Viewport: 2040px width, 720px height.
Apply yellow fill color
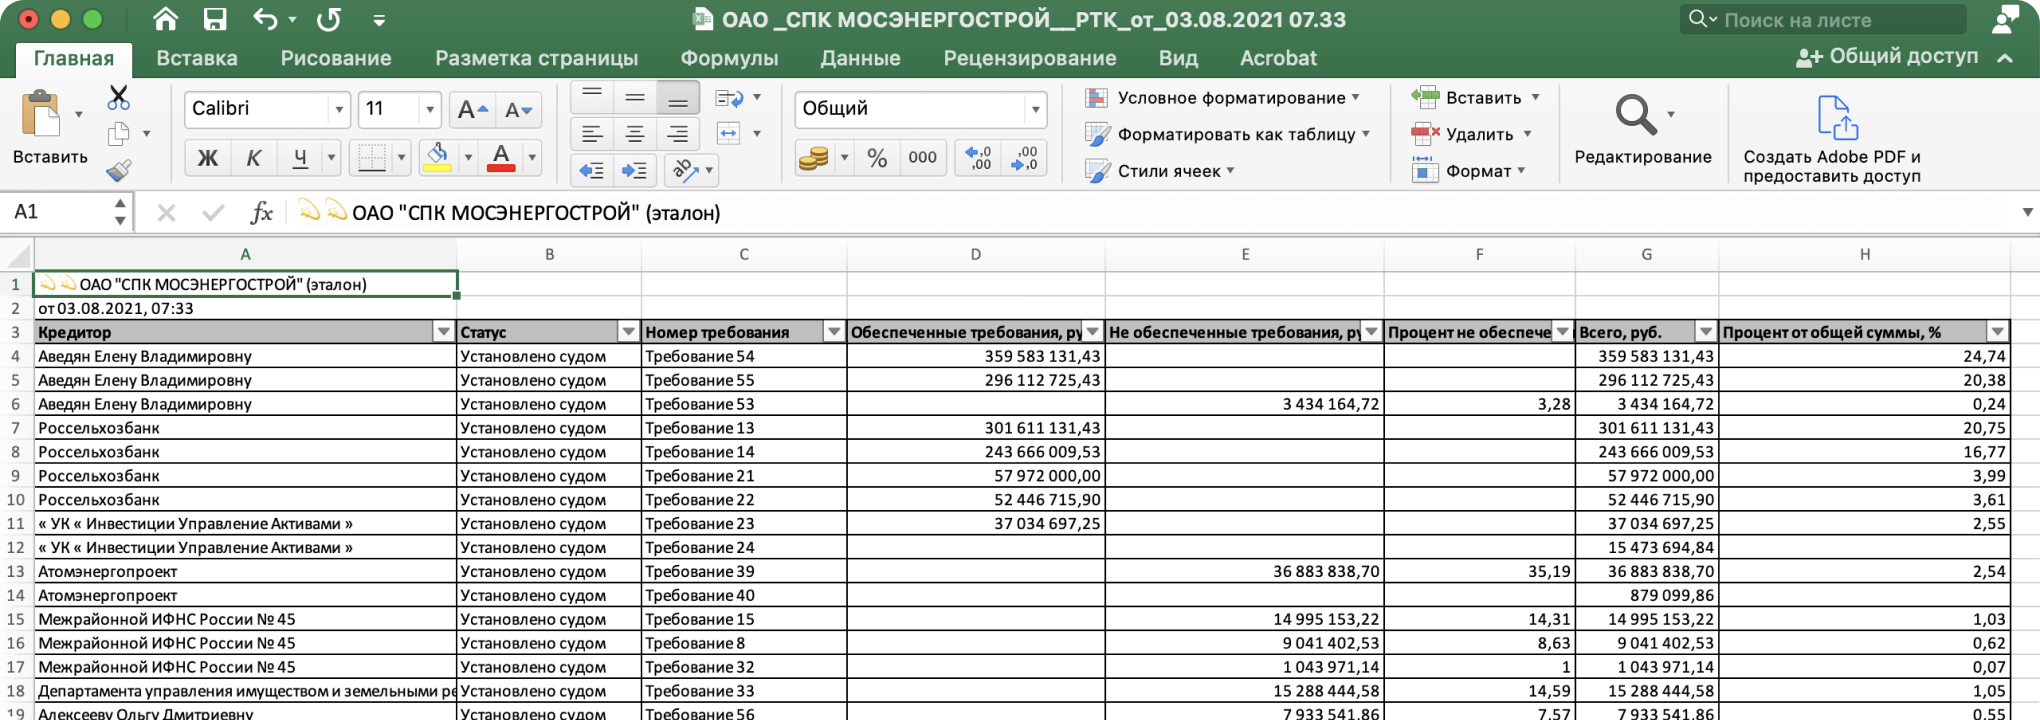point(437,157)
